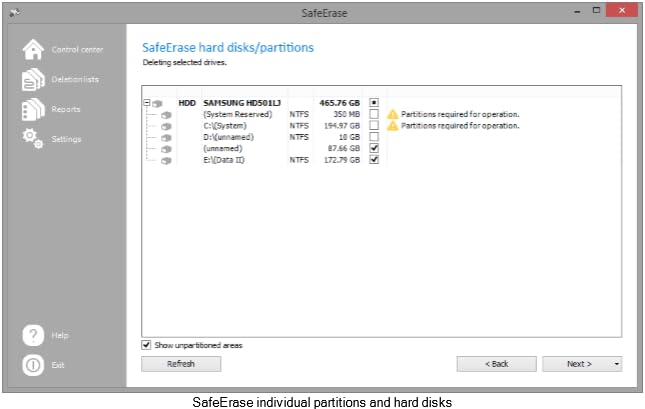The height and width of the screenshot is (409, 645).
Task: Click the warning icon for System Reserved
Action: click(x=393, y=114)
